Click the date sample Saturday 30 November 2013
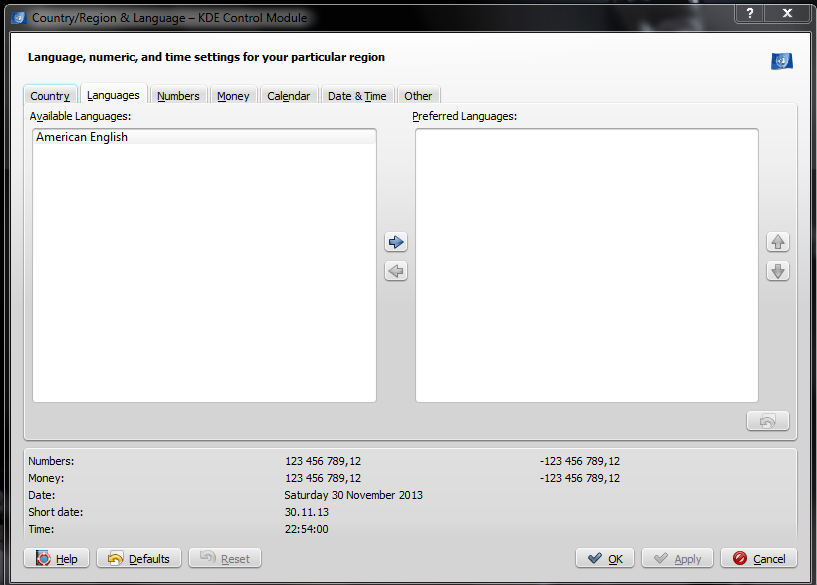The height and width of the screenshot is (585, 817). [x=353, y=495]
